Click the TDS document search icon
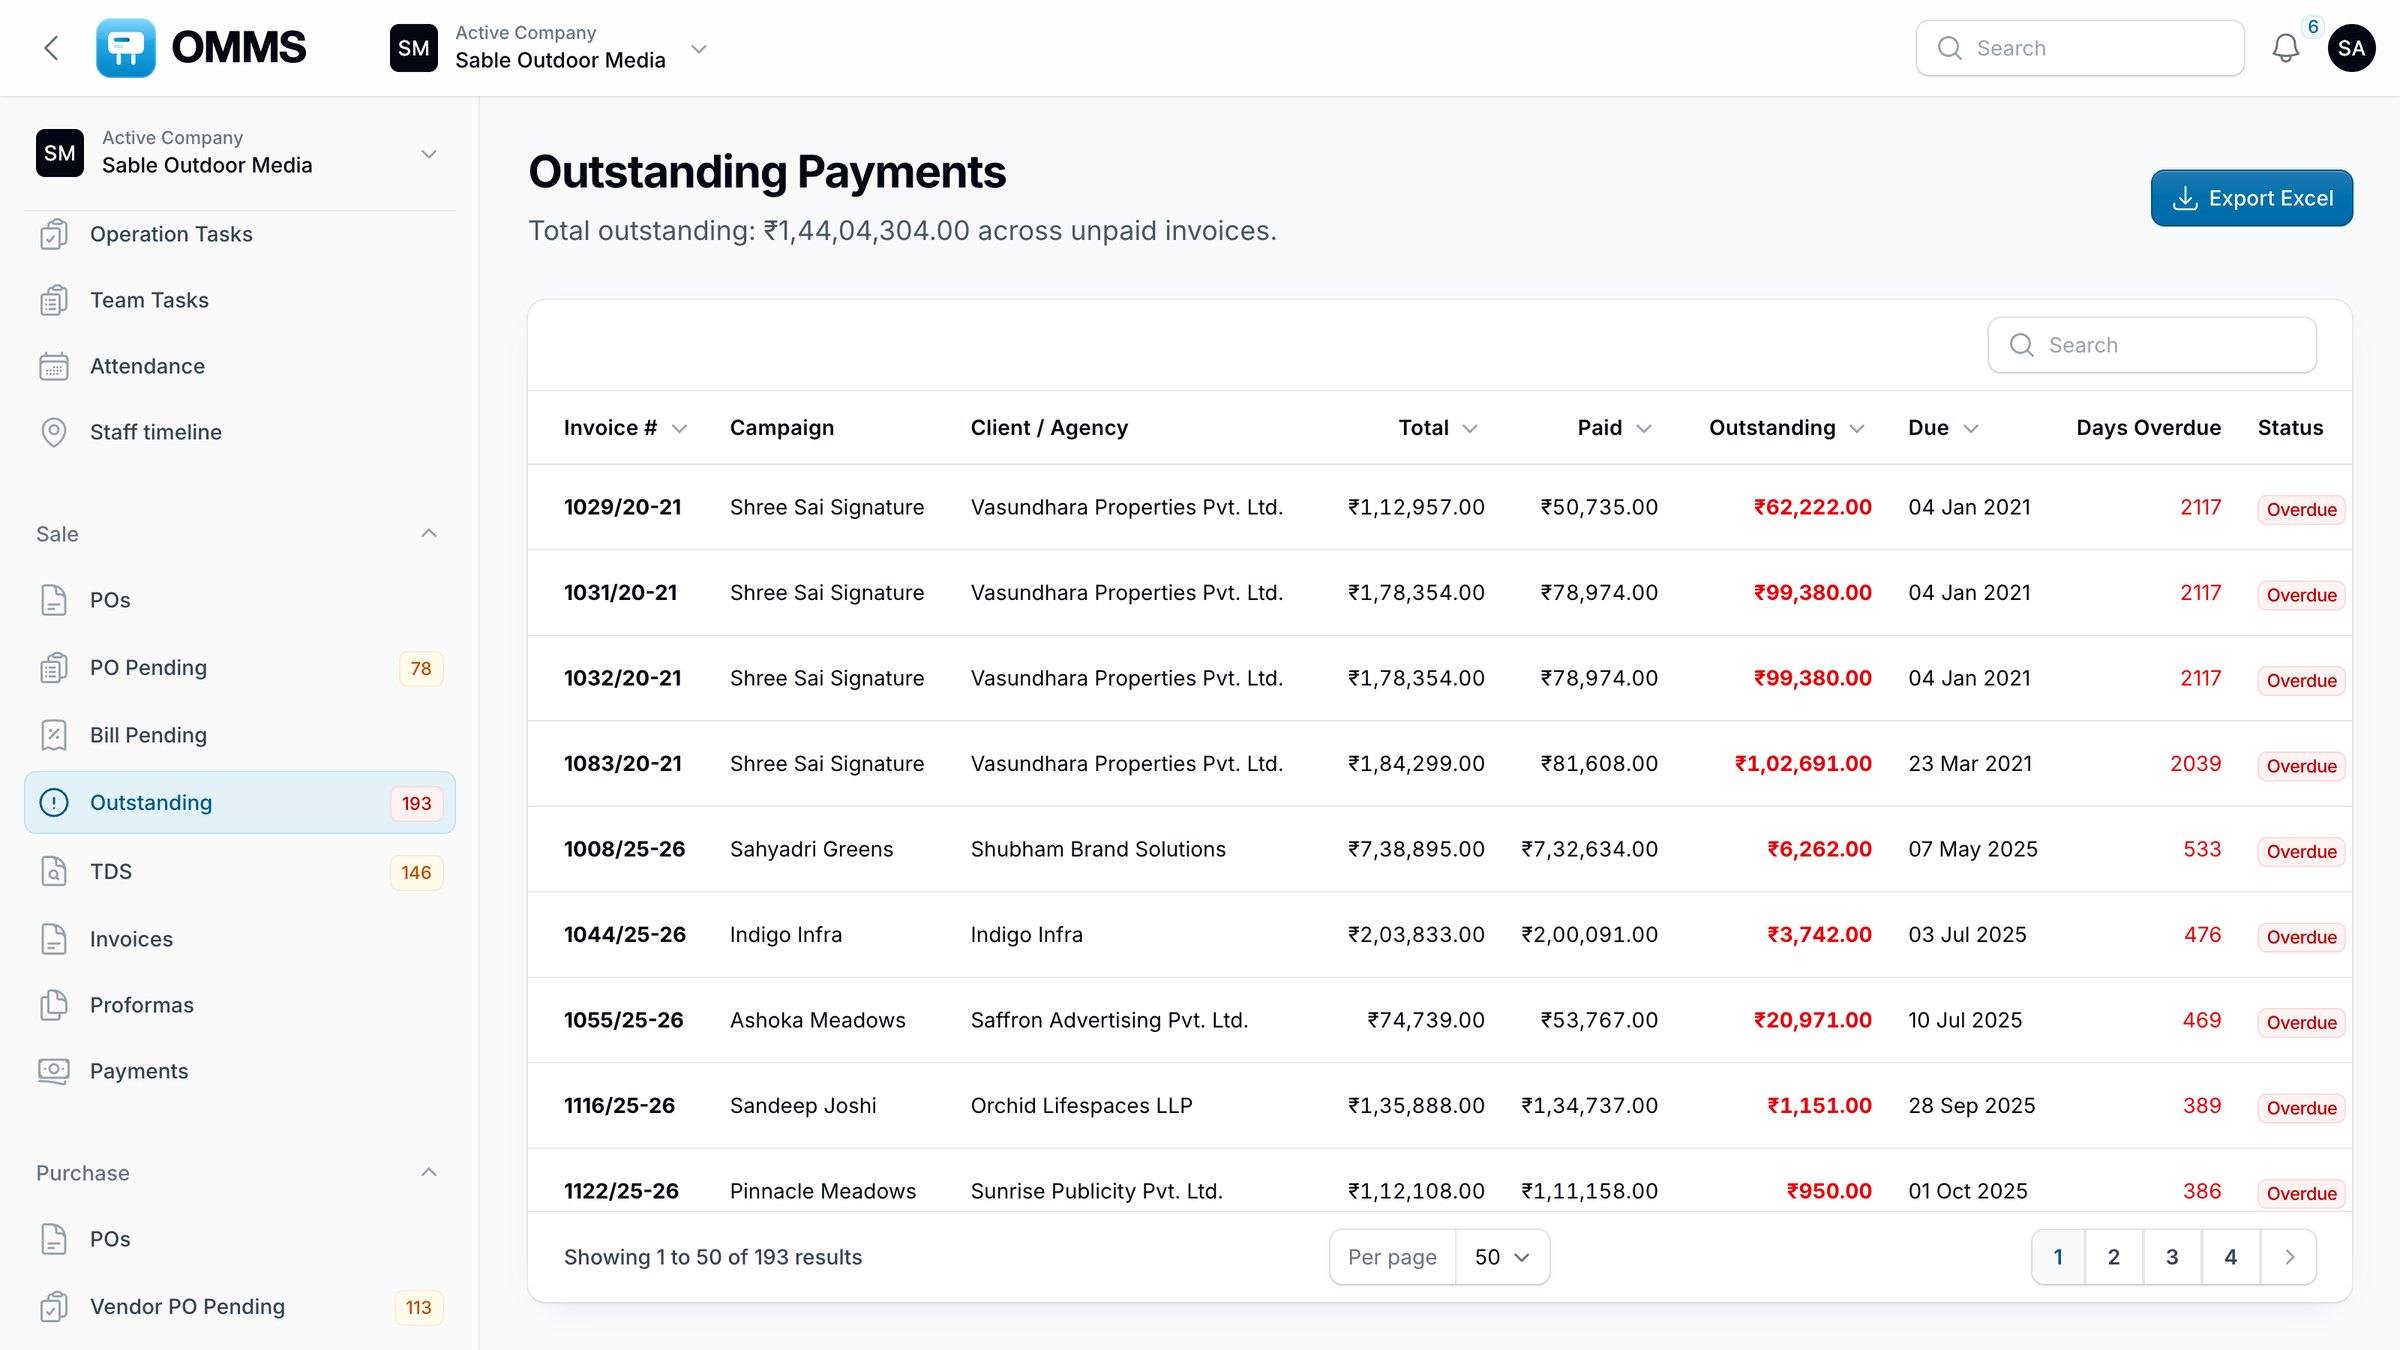 pyautogui.click(x=54, y=871)
